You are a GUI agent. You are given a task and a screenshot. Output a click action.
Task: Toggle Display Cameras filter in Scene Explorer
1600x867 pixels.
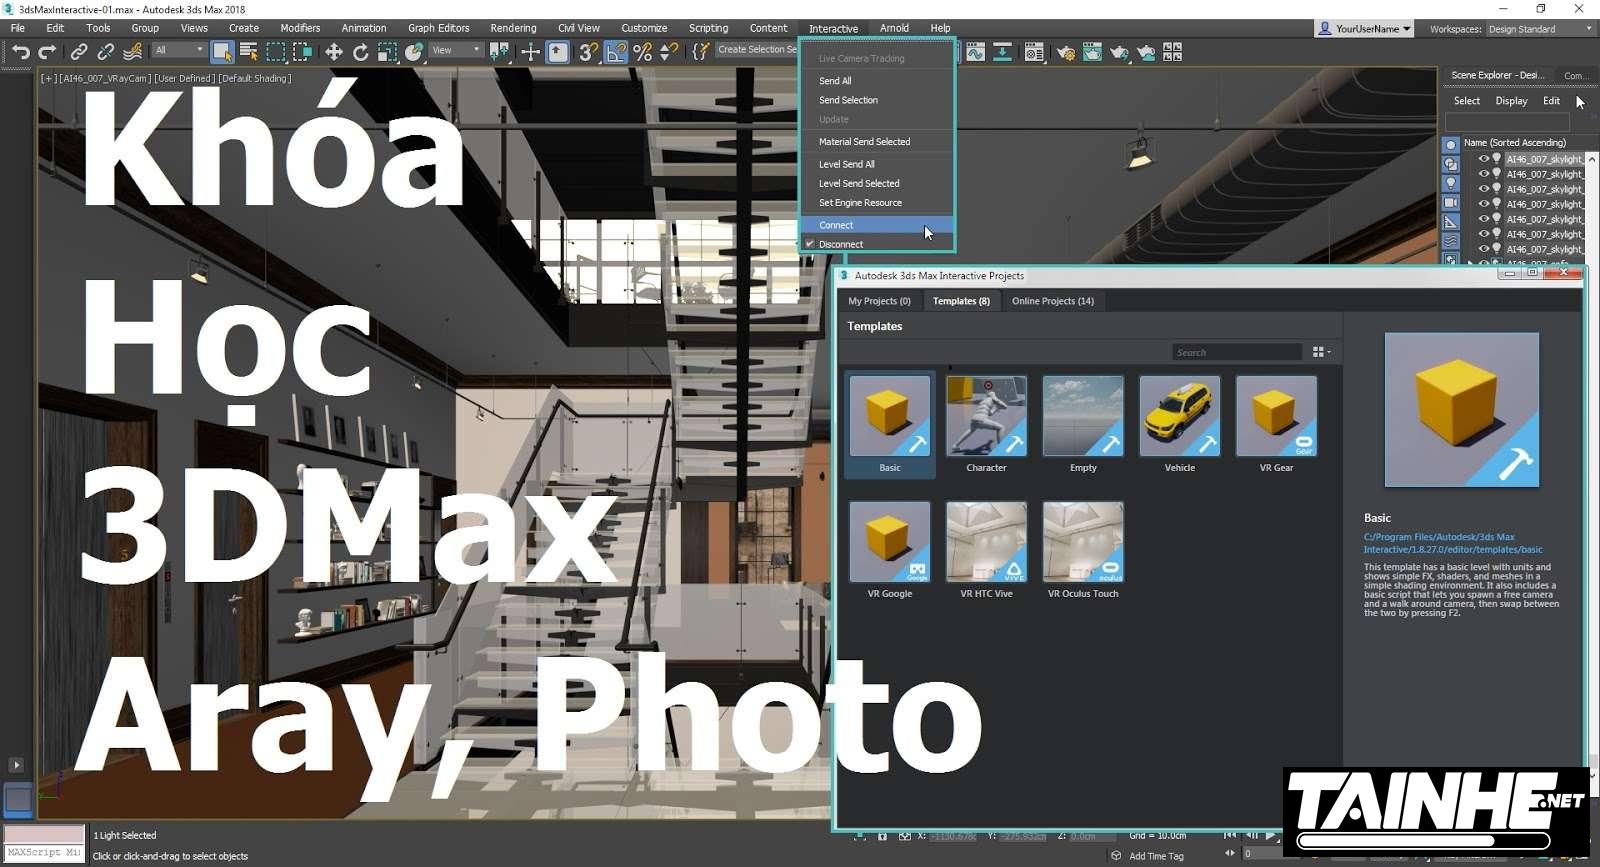click(x=1451, y=202)
